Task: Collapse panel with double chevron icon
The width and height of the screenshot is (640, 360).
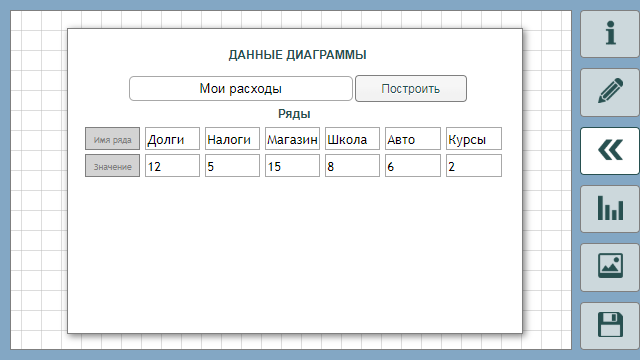Action: pyautogui.click(x=610, y=151)
